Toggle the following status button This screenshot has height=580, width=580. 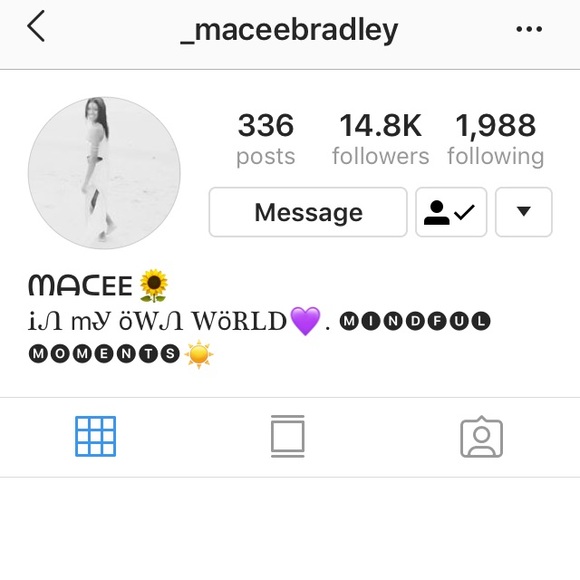[x=451, y=212]
